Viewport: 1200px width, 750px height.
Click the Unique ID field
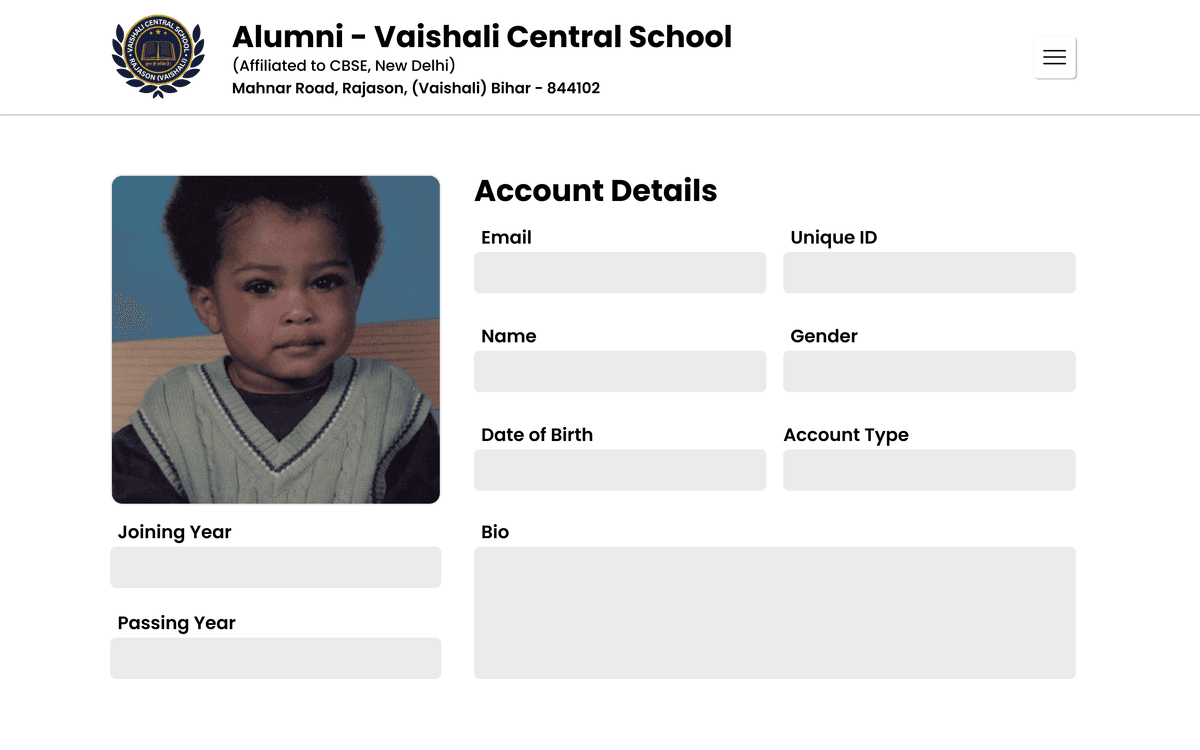pyautogui.click(x=929, y=273)
